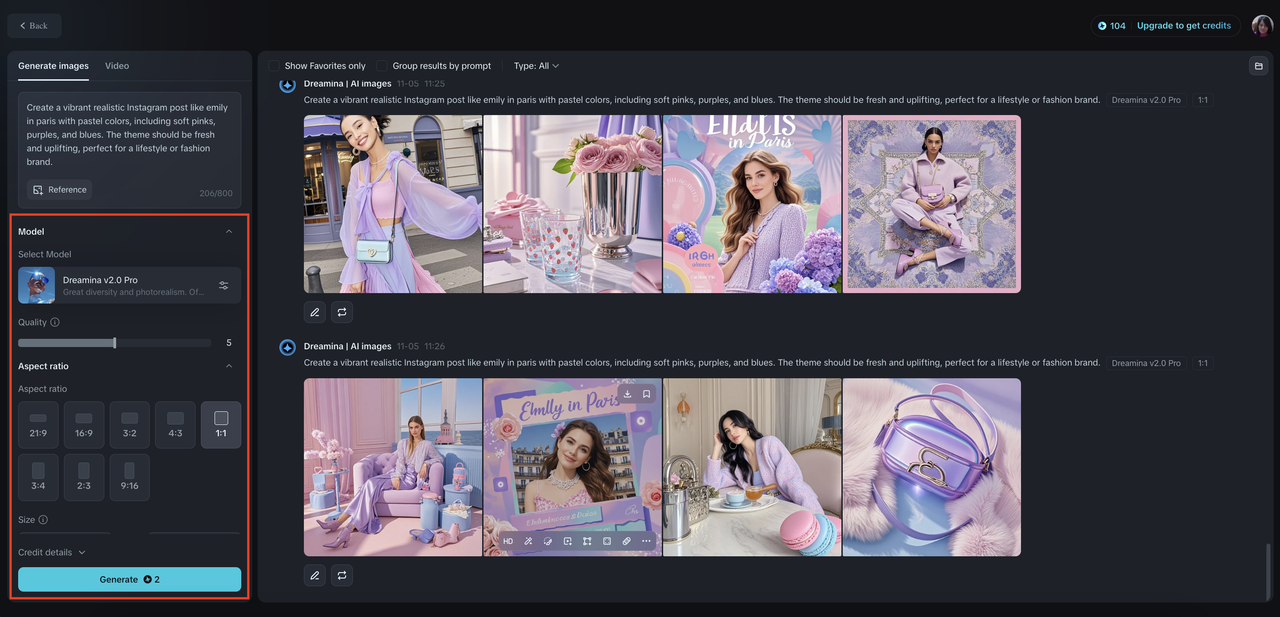The width and height of the screenshot is (1280, 617).
Task: Regenerate the 11:26 image batch
Action: (342, 575)
